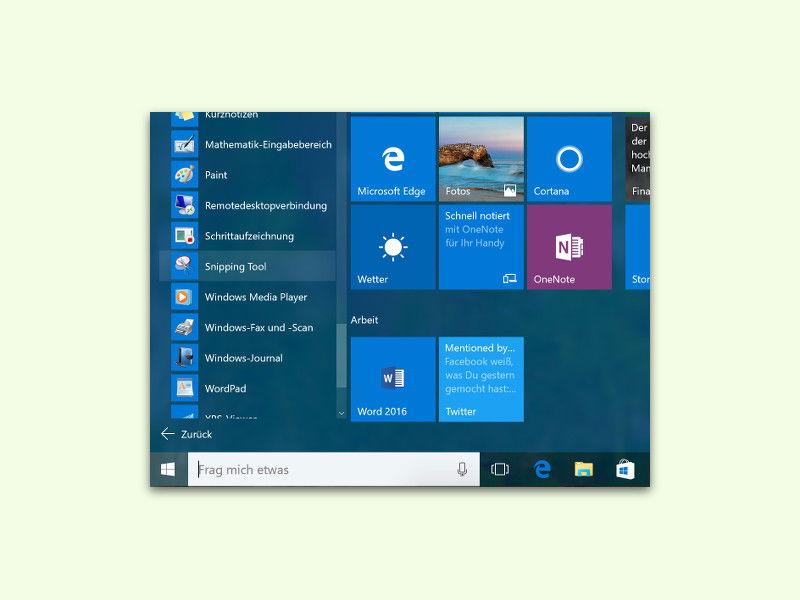The image size is (800, 600).
Task: Open the partially visible news tile
Action: point(638,159)
